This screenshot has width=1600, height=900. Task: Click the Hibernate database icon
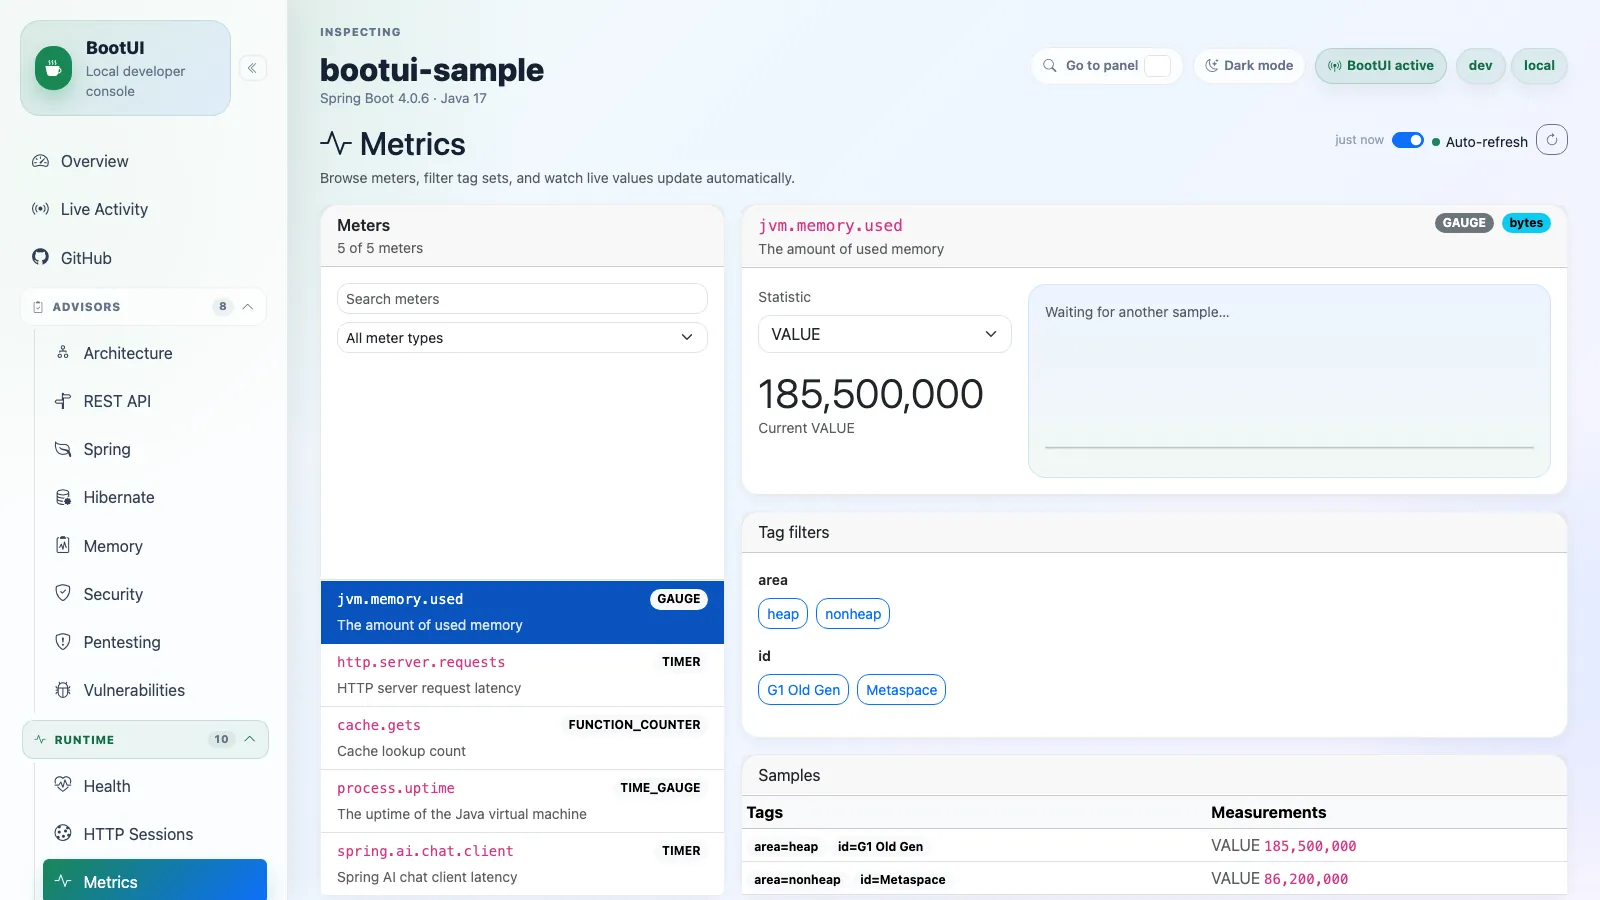tap(63, 496)
